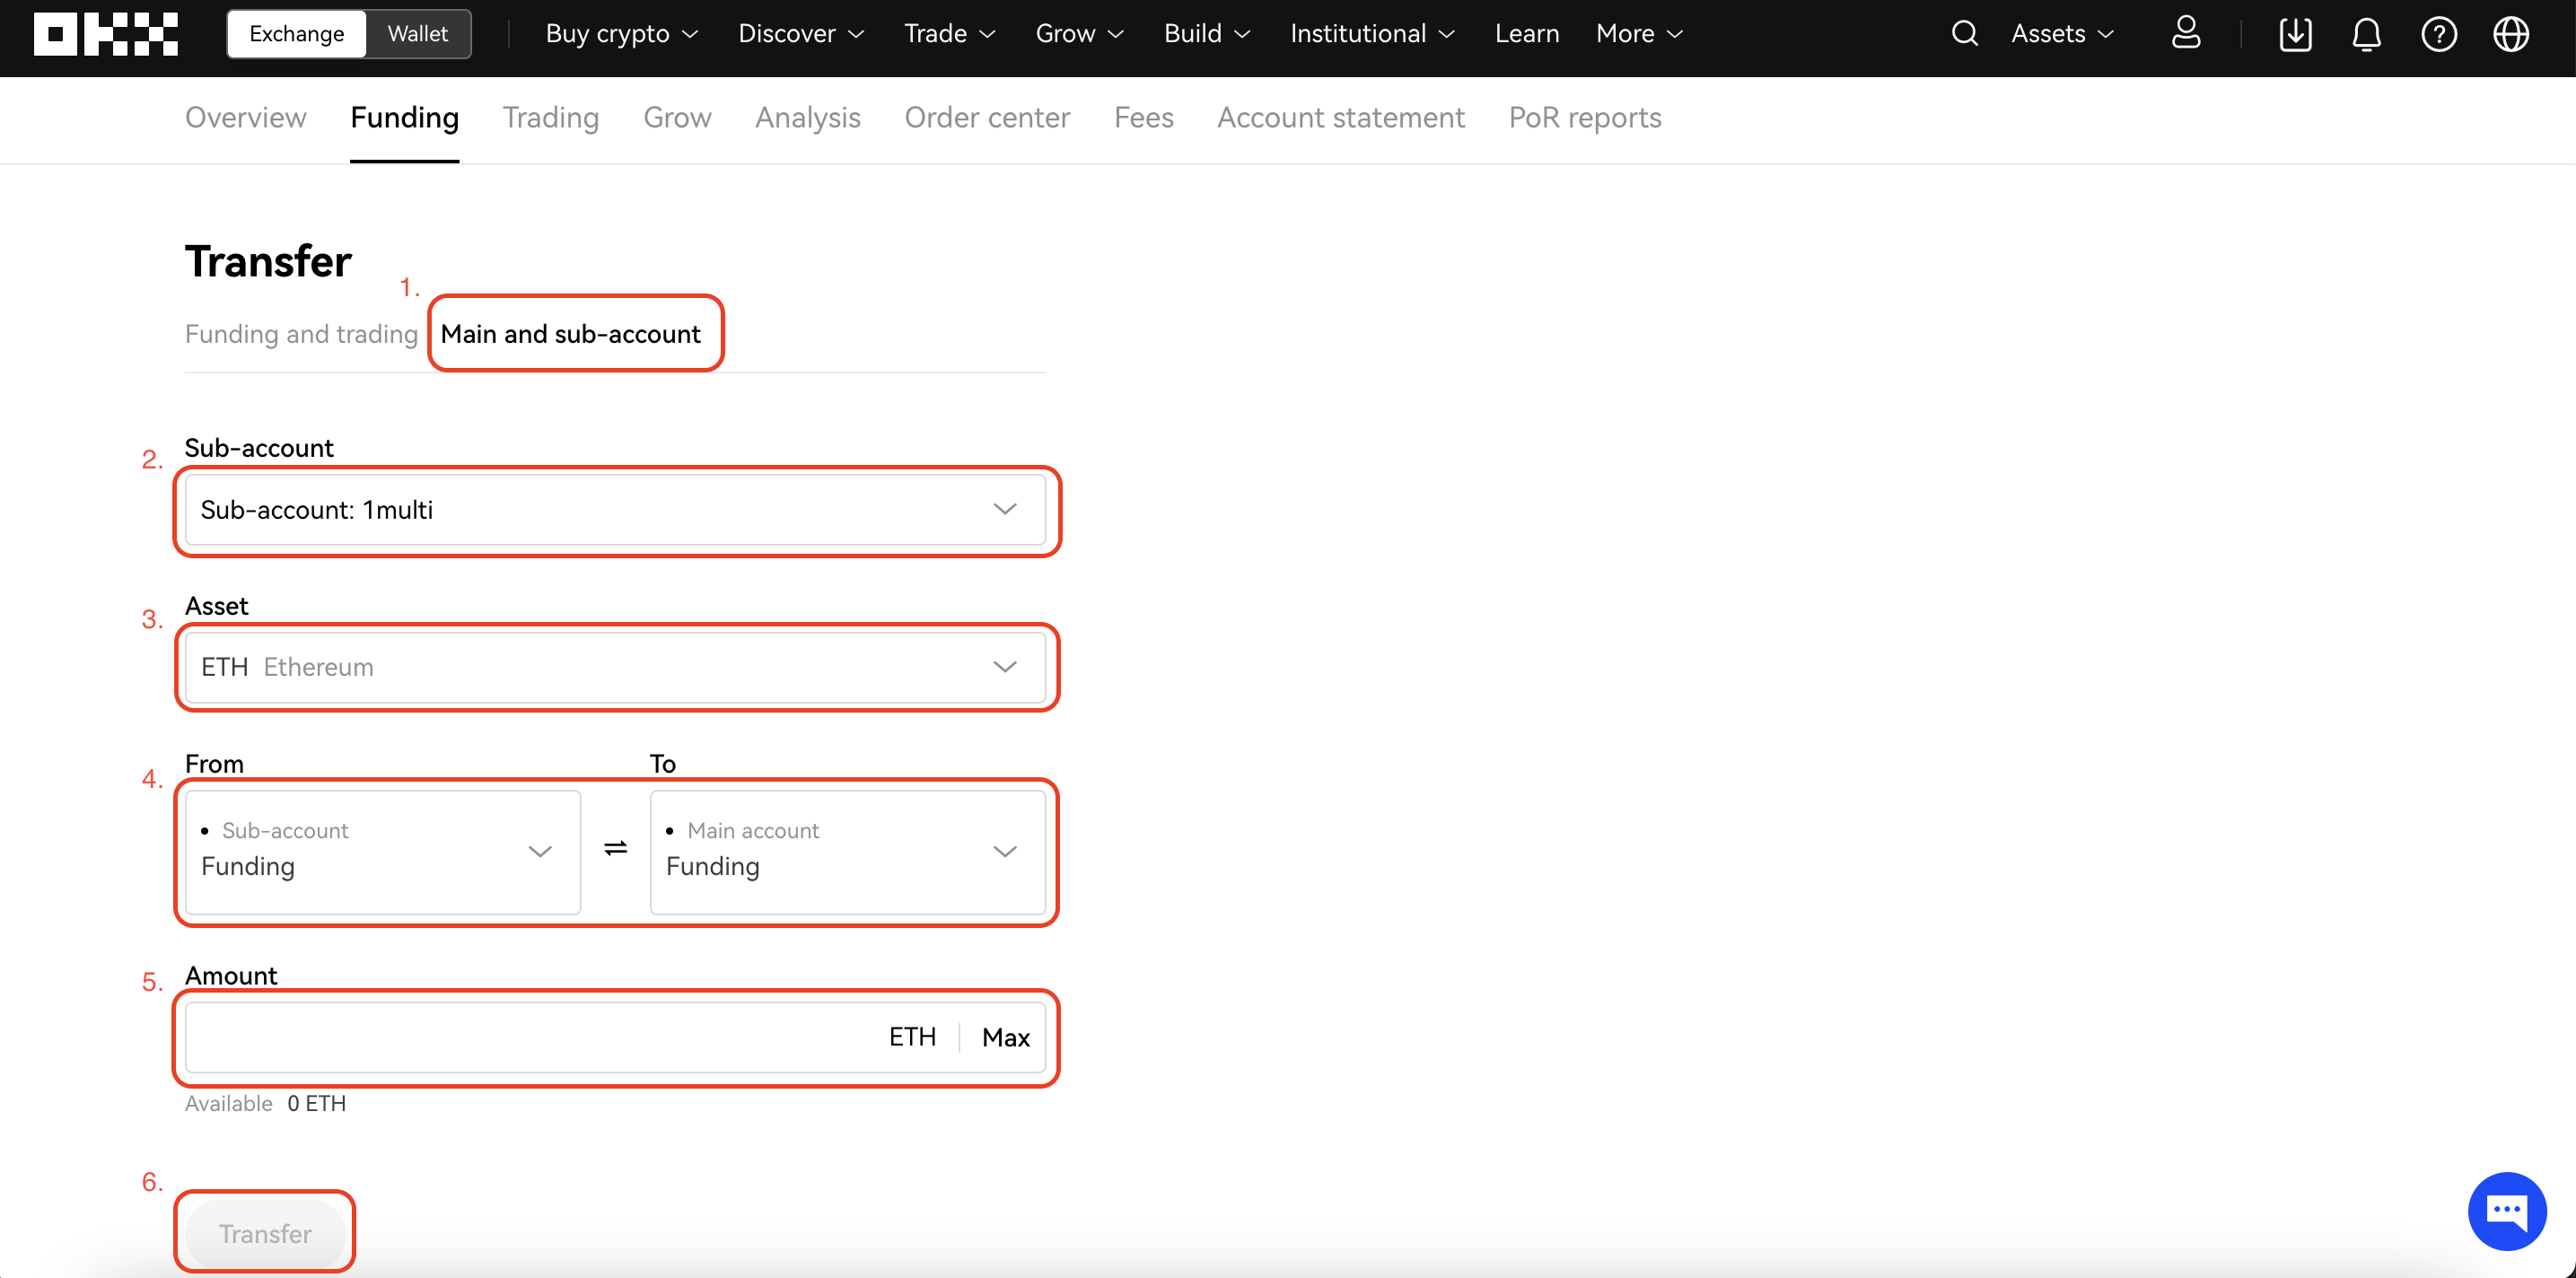Click the Max amount button

[x=1005, y=1038]
